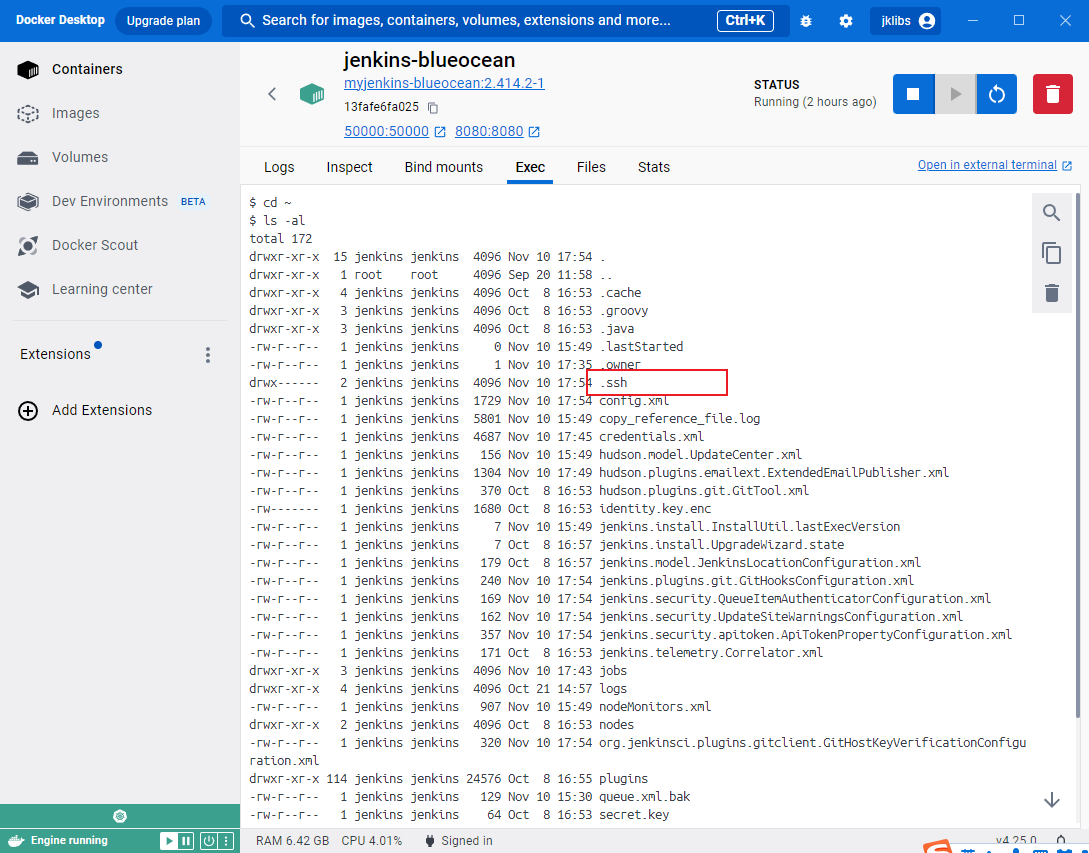Click the Signed in status indicator
The width and height of the screenshot is (1089, 853).
458,841
